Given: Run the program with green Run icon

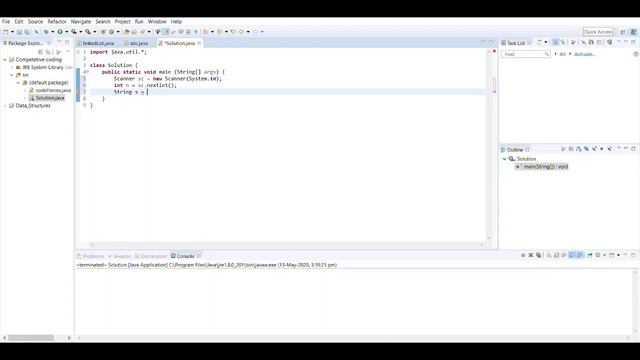Looking at the screenshot, I should tap(60, 32).
